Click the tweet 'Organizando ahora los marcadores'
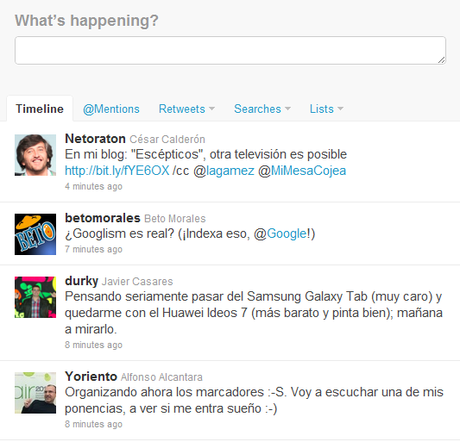Screen dimensions: 460x442 click(x=254, y=400)
